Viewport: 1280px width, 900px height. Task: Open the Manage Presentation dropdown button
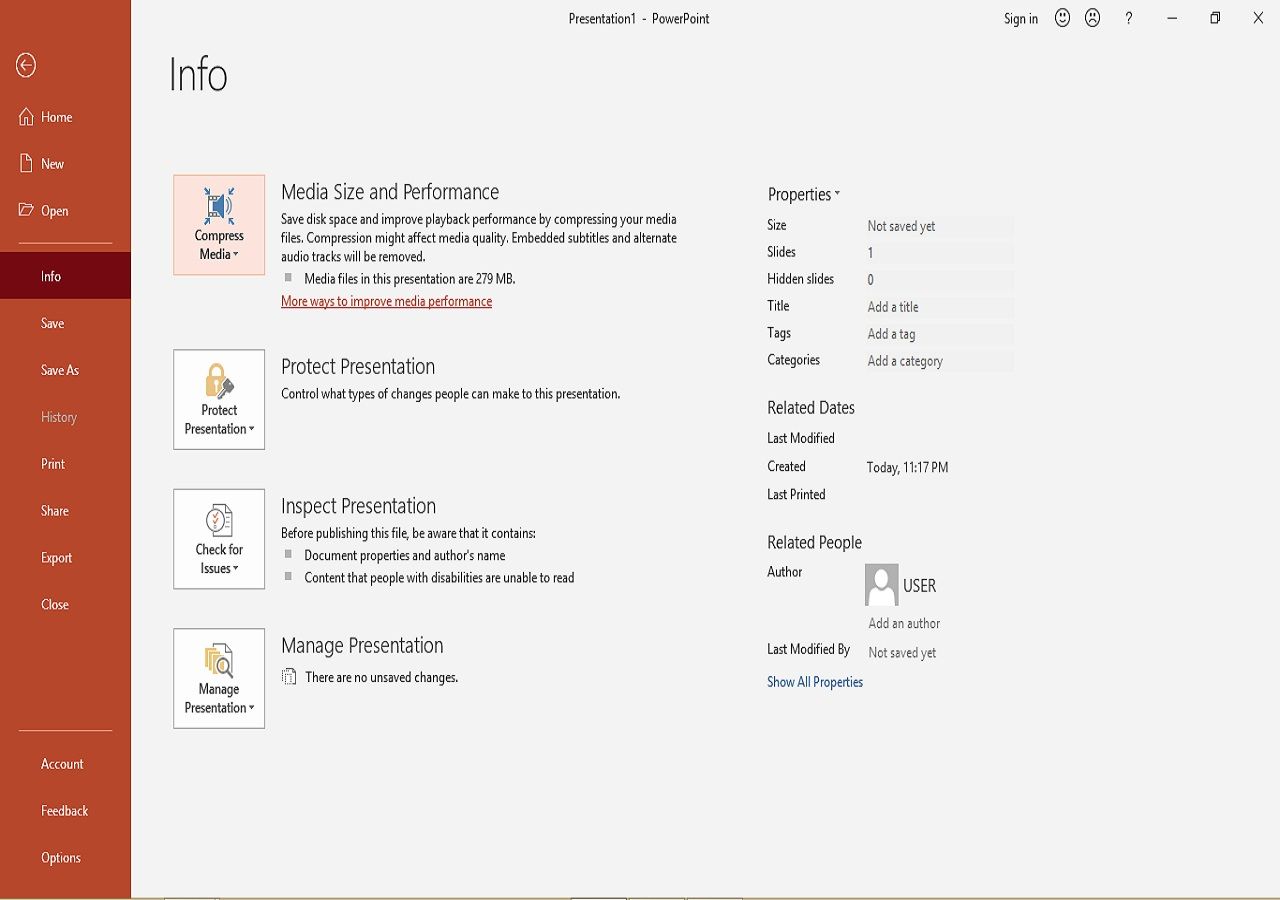pyautogui.click(x=219, y=678)
